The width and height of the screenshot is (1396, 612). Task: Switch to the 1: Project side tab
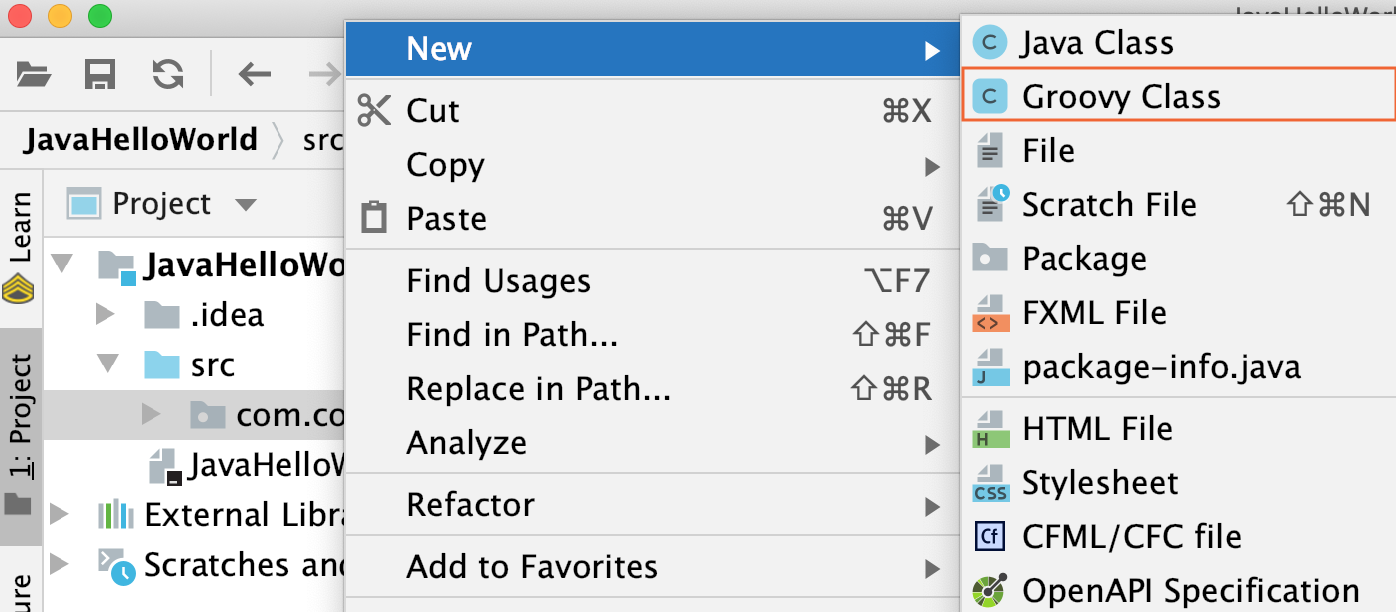coord(20,435)
